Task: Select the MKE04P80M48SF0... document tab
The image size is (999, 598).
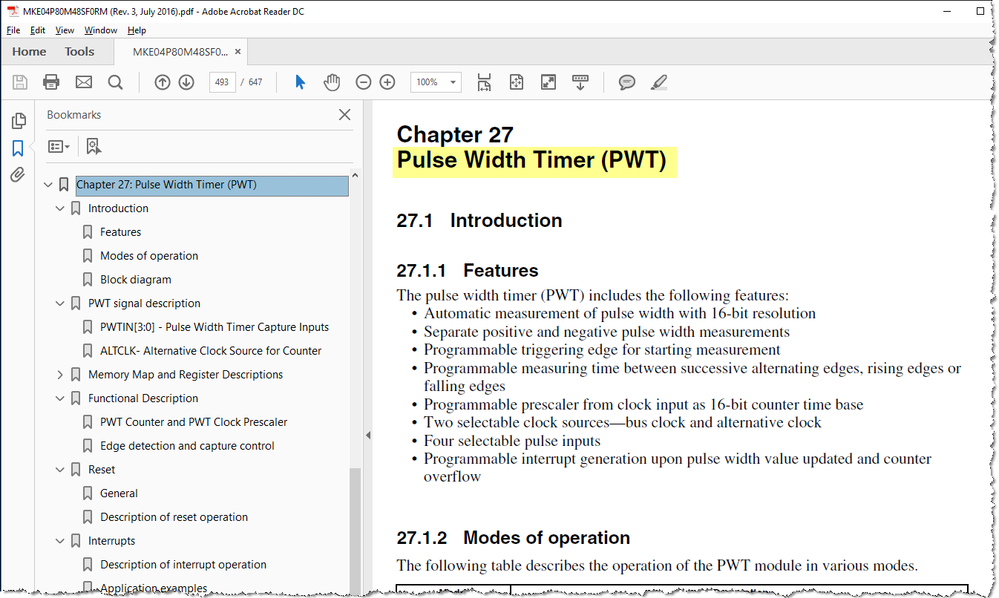Action: click(180, 52)
